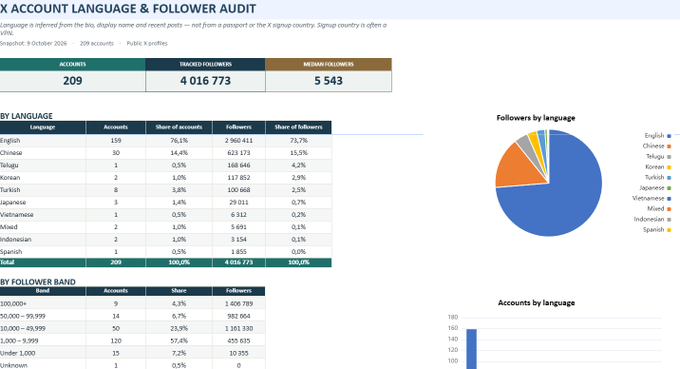Select the Chinese row label in language table
Image resolution: width=680 pixels, height=369 pixels.
point(11,153)
